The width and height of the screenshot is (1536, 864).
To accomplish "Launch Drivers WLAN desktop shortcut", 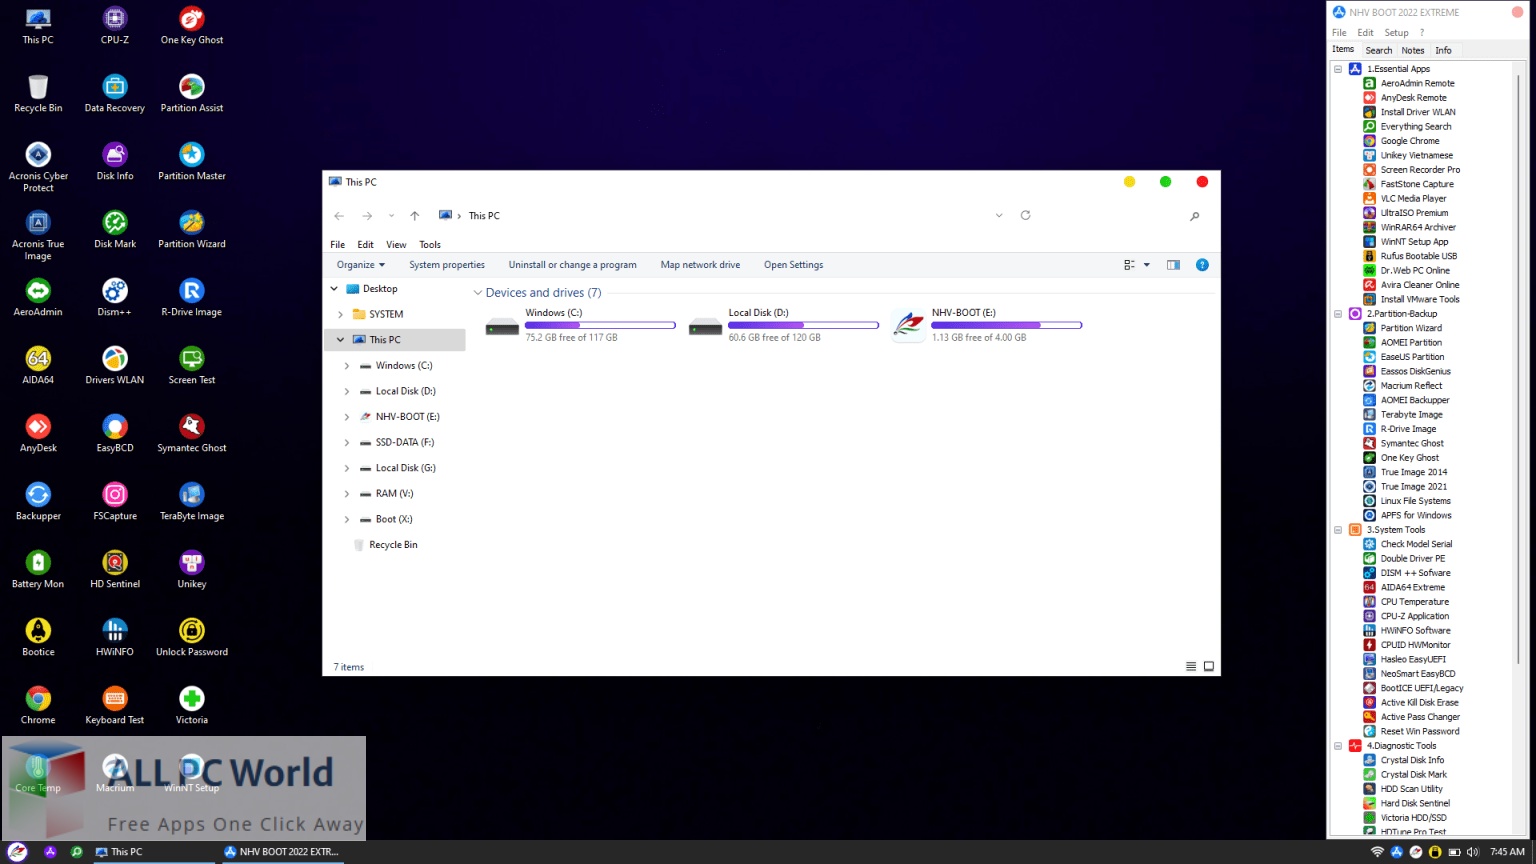I will point(115,366).
